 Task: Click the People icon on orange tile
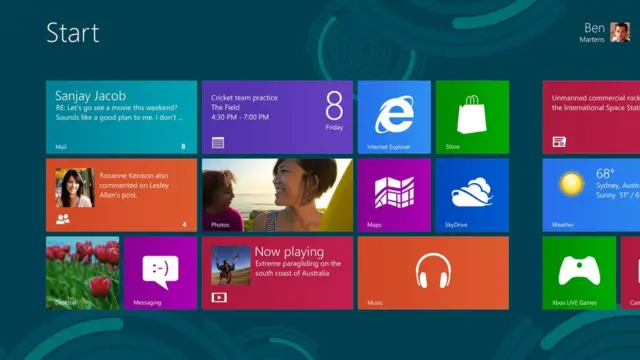pos(63,219)
